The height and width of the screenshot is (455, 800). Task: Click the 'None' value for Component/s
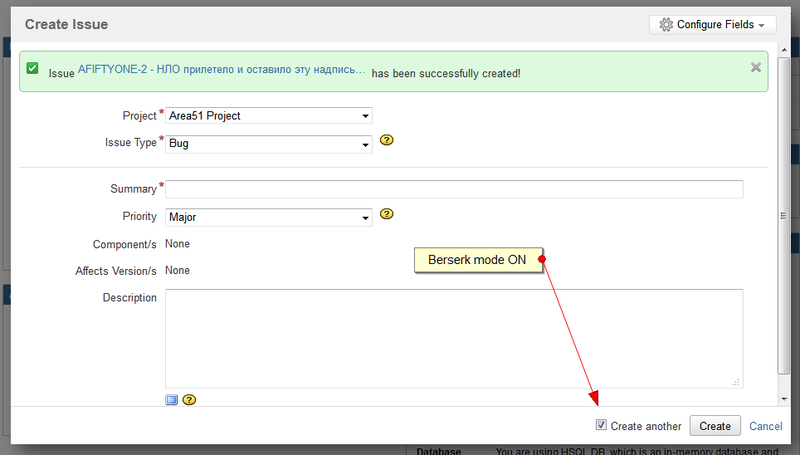pos(177,244)
